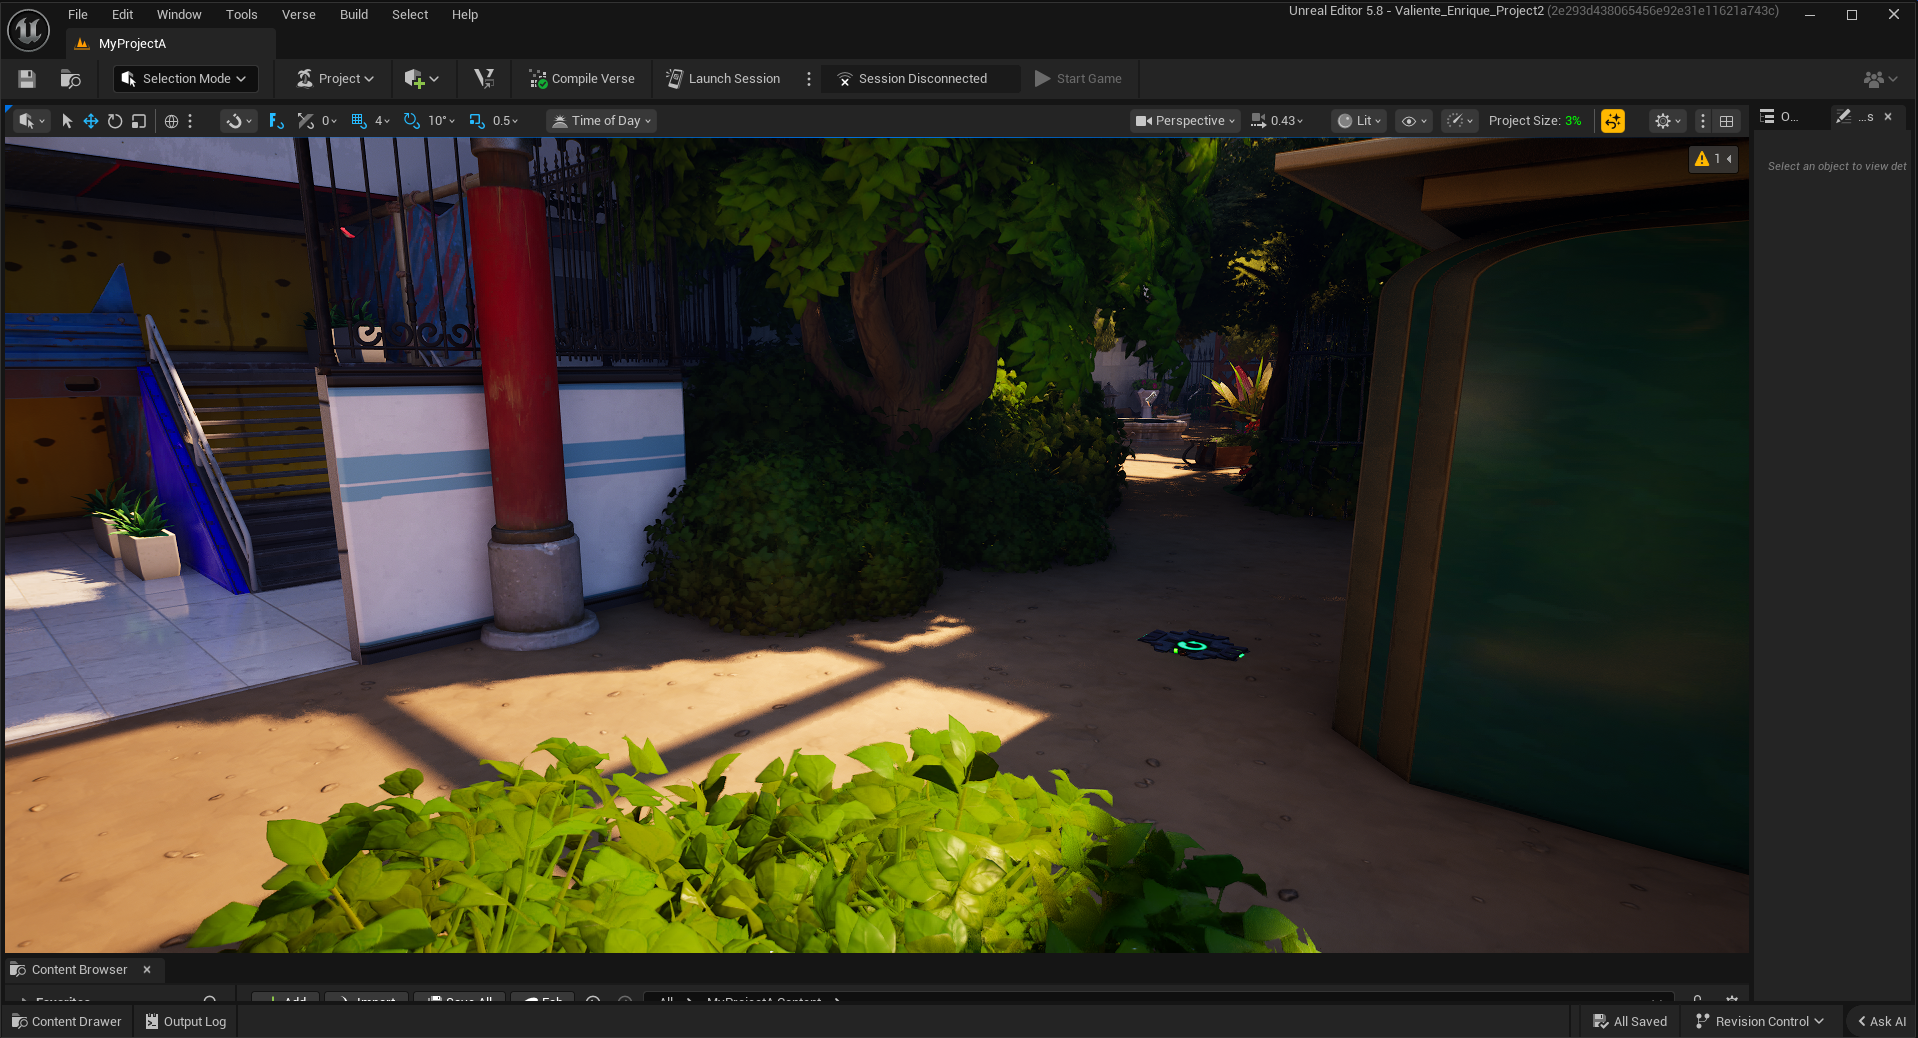Open the selection tool mode dropdown in viewport toolbar
1918x1038 pixels.
(x=32, y=121)
